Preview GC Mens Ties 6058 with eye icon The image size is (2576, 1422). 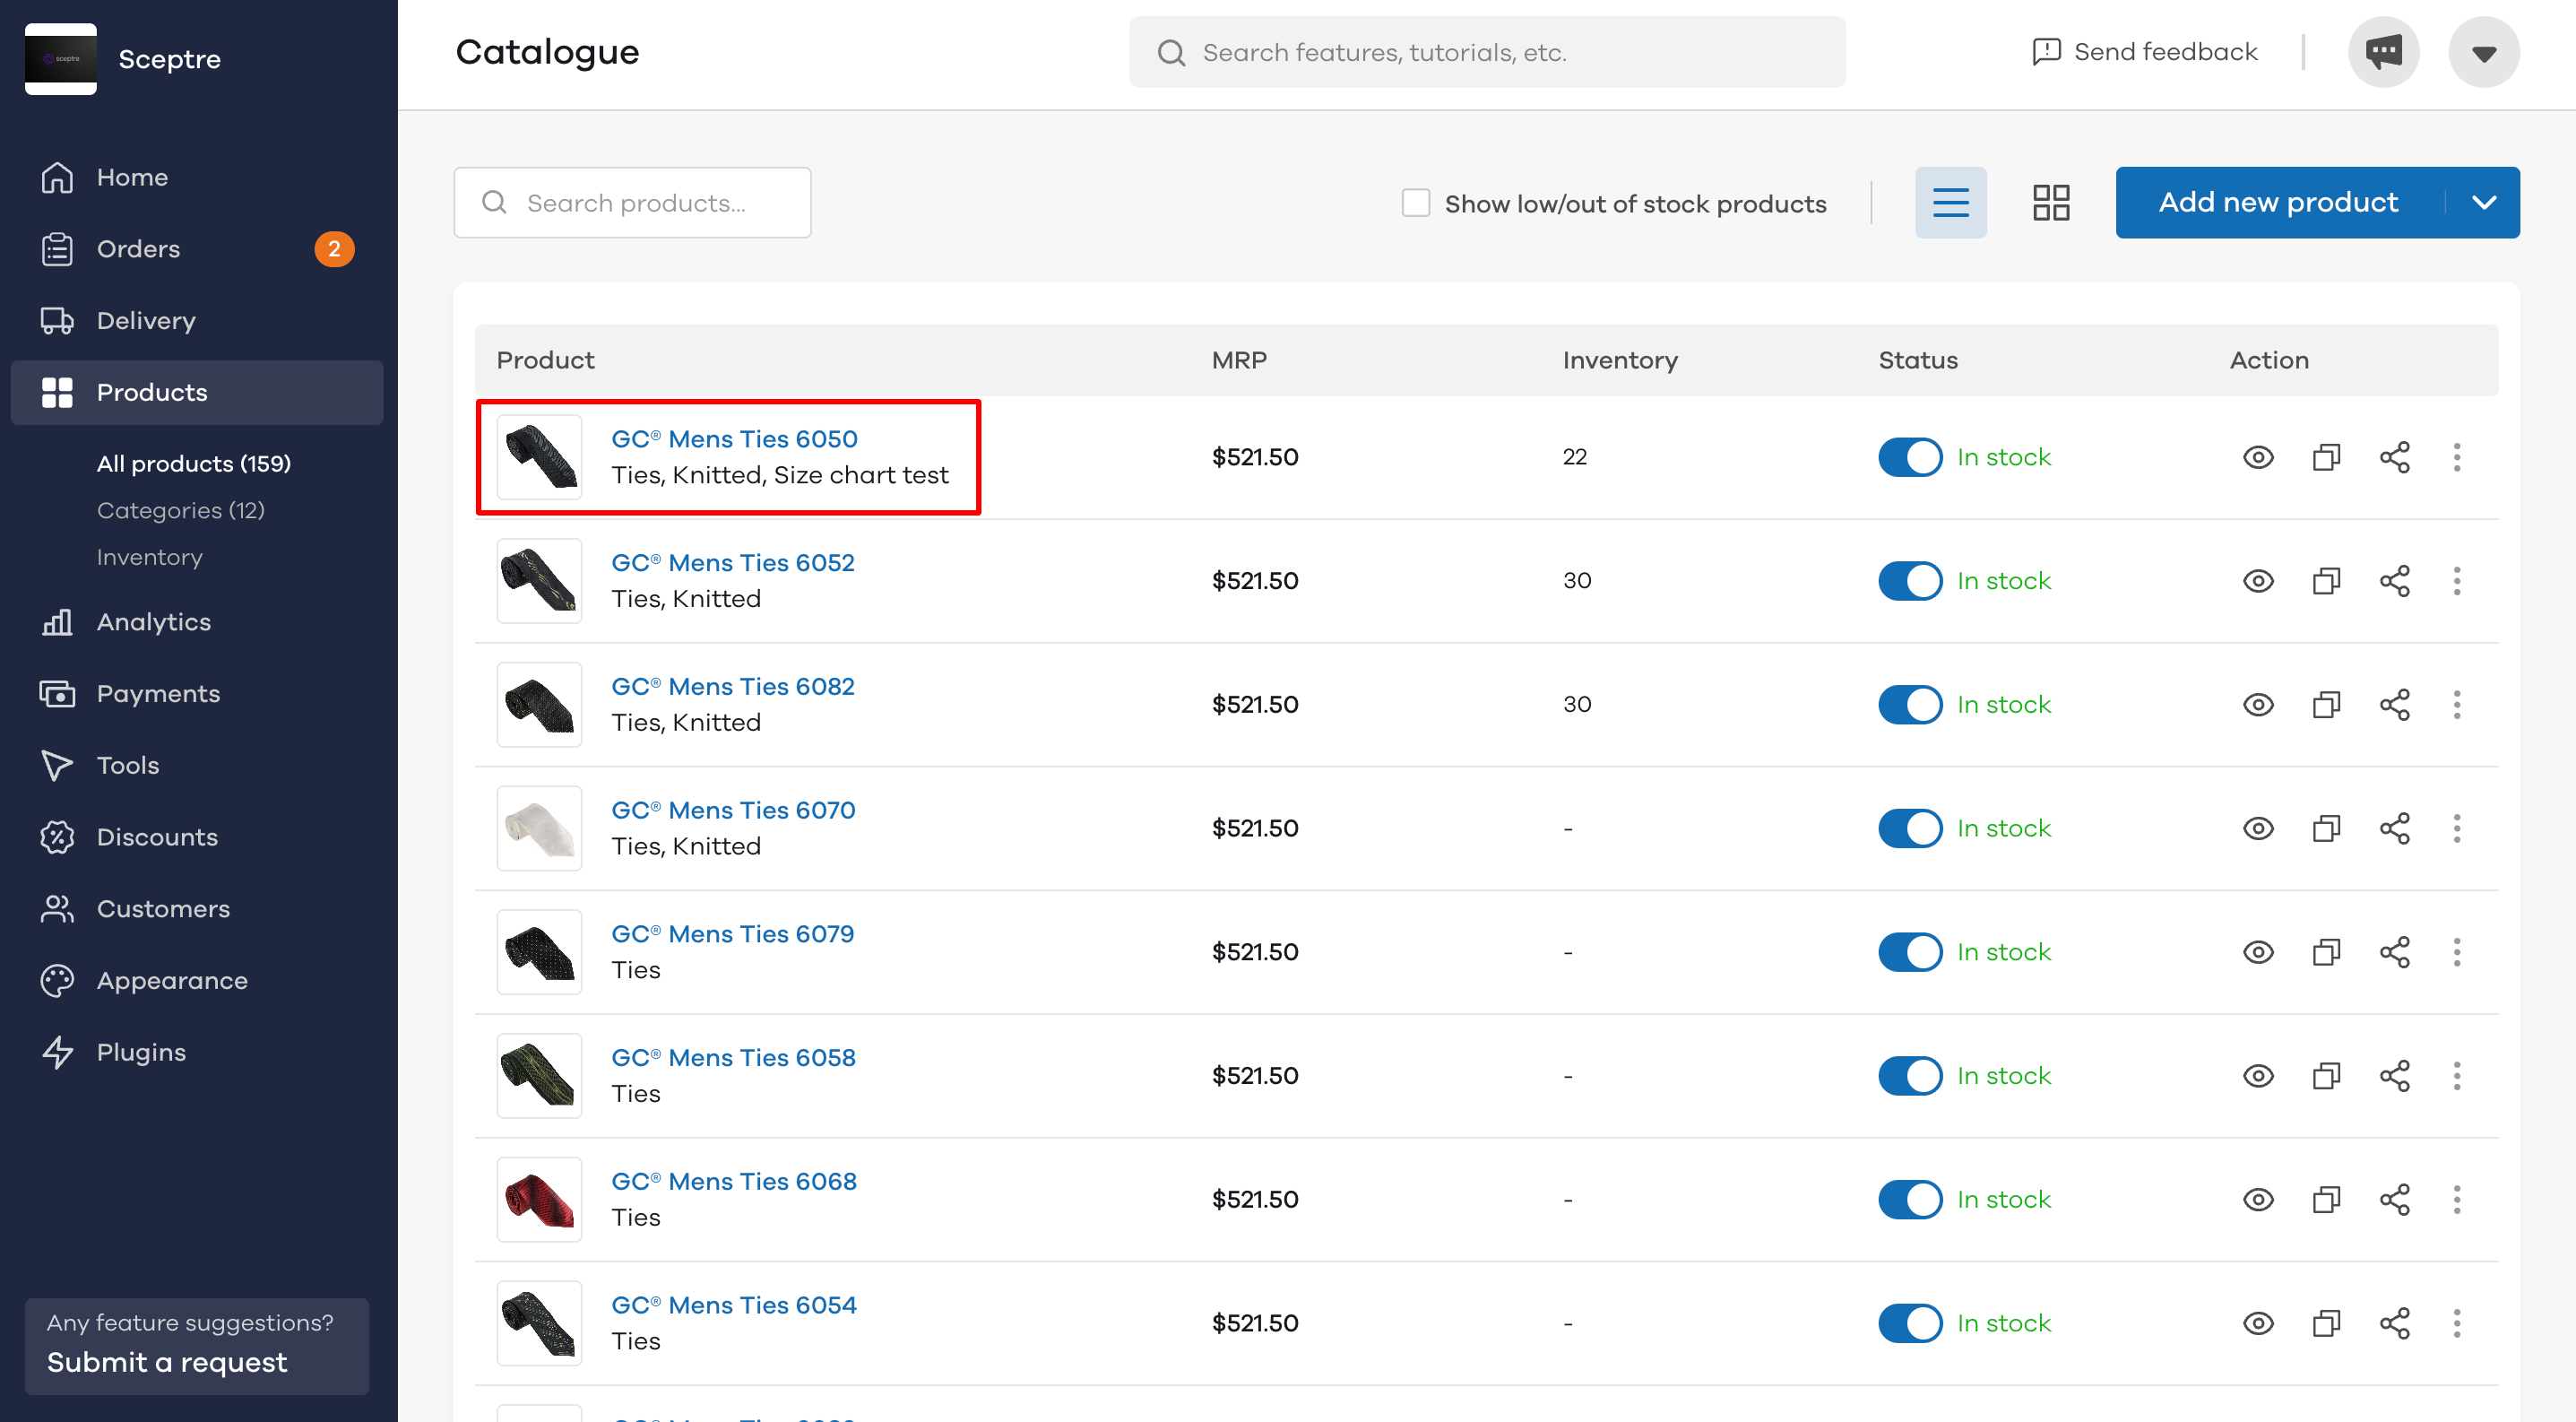tap(2258, 1076)
